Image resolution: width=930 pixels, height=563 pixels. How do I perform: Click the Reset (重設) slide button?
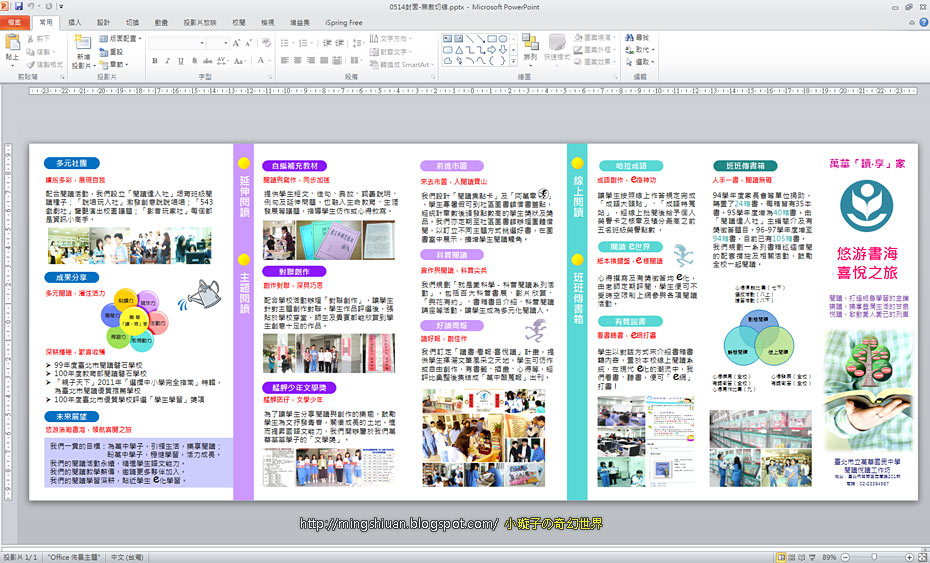coord(112,52)
